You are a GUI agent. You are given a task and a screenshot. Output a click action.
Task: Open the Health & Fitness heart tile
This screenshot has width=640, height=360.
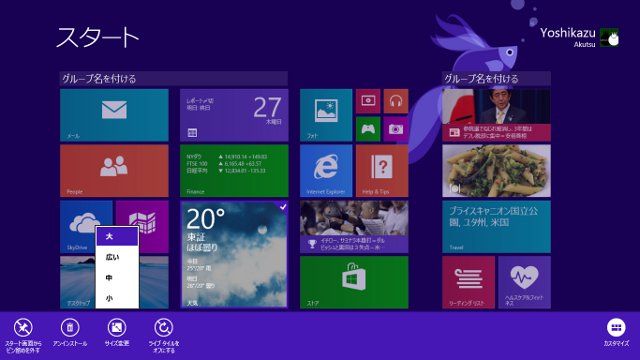tap(524, 282)
